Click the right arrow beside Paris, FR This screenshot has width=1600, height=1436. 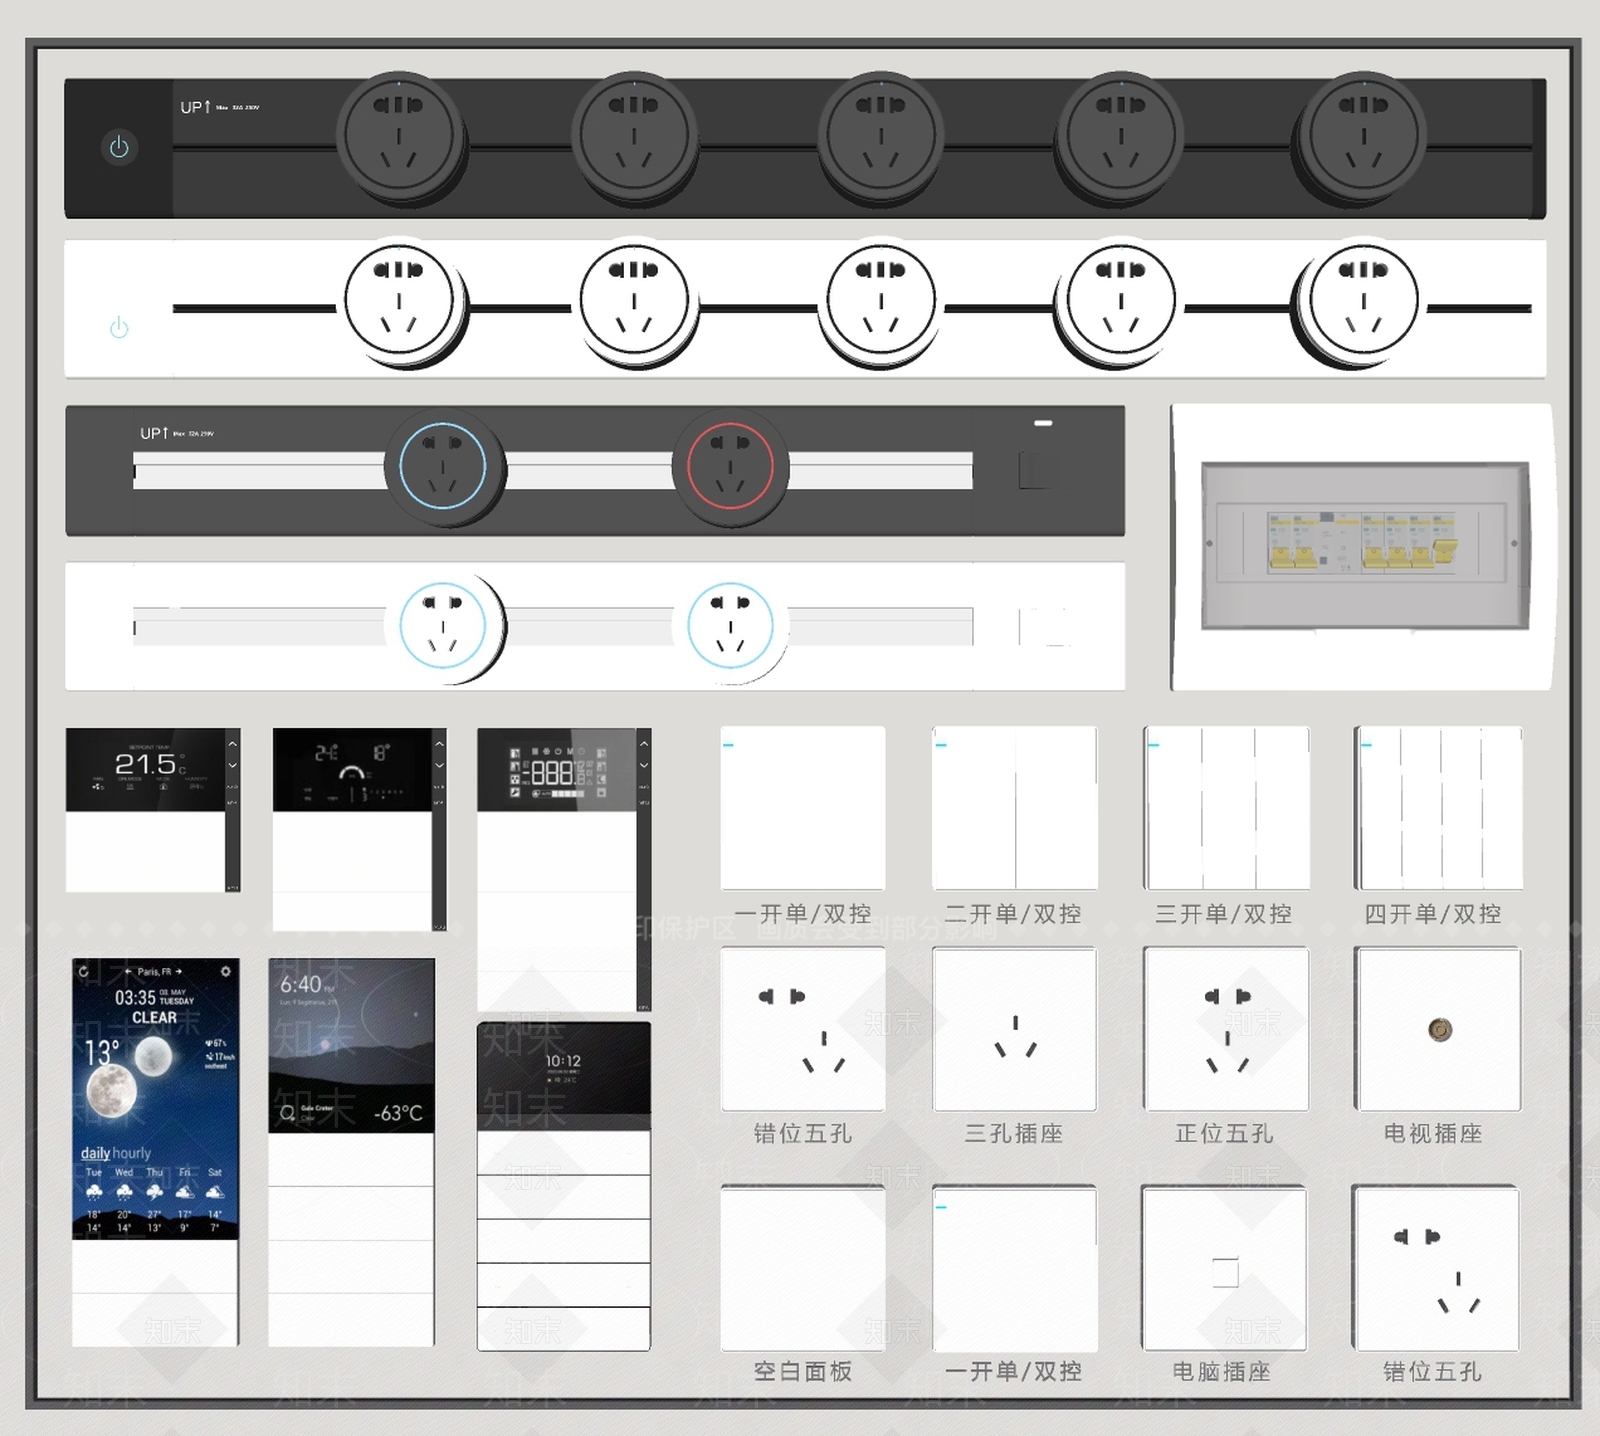[178, 971]
